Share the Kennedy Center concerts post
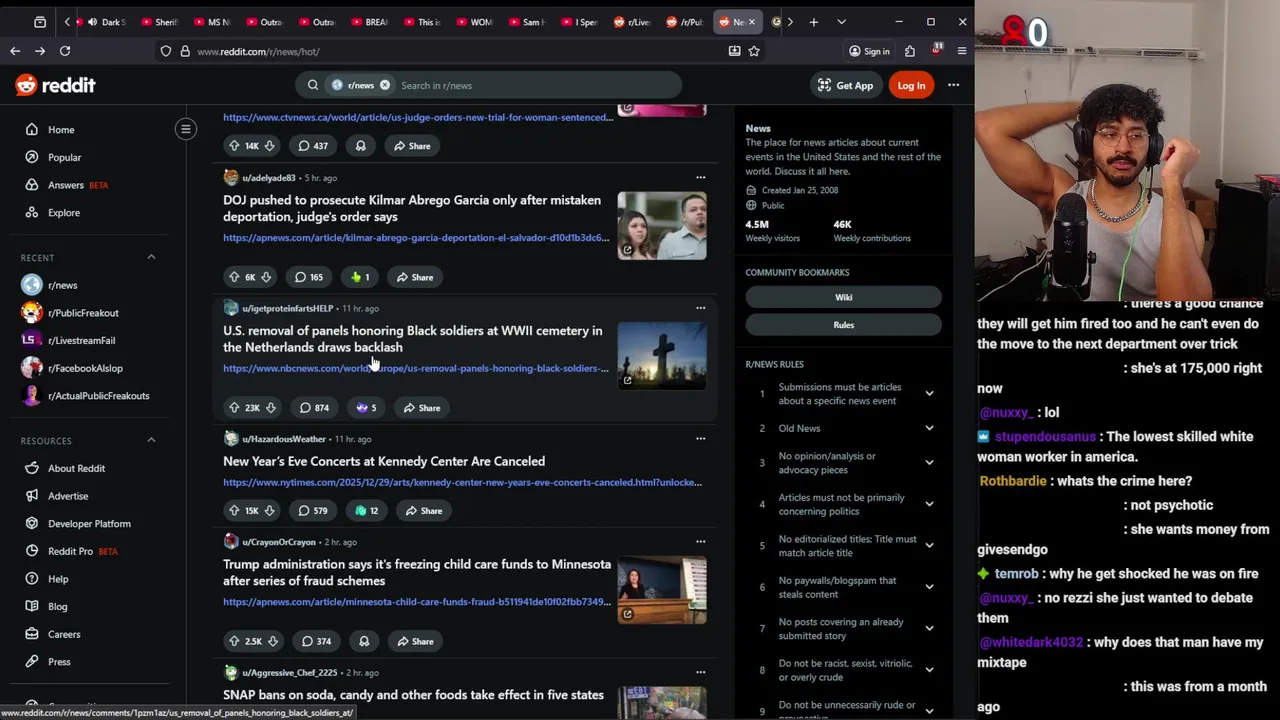Screen dimensions: 1280x720 423,511
